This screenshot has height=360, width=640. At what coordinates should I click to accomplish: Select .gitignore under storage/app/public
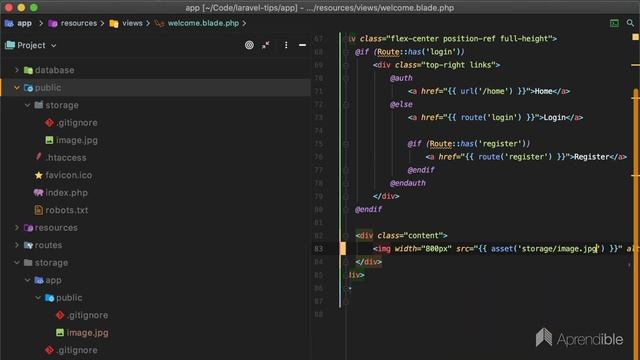coord(87,316)
